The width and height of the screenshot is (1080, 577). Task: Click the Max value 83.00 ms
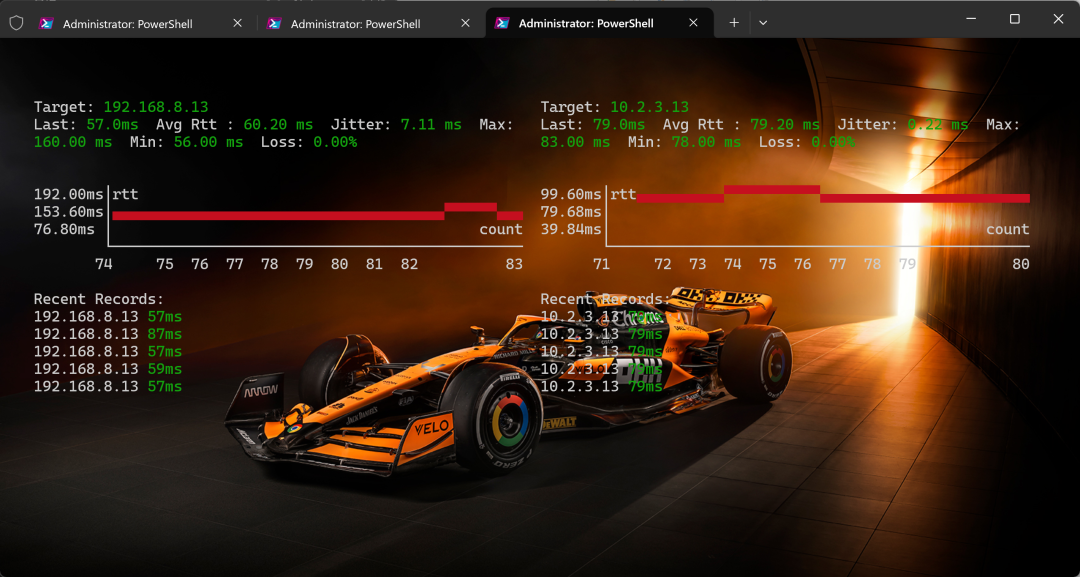coord(575,142)
